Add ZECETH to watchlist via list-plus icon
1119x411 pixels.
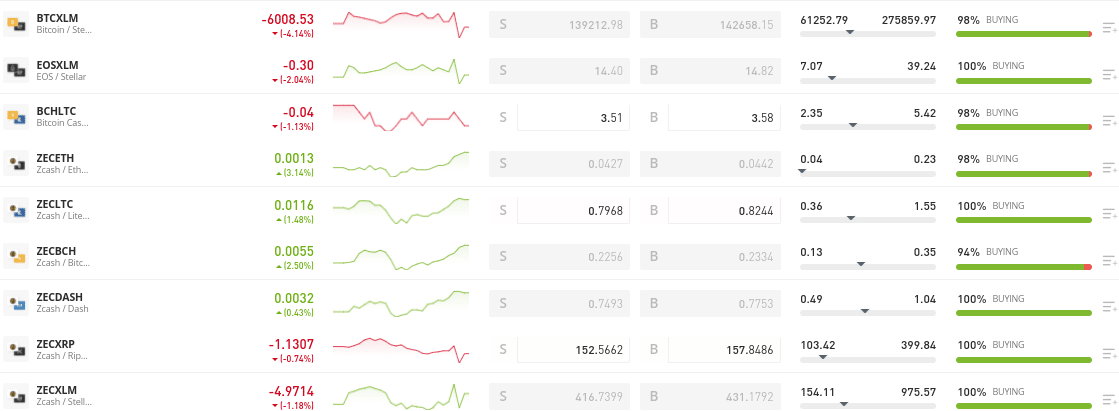[x=1109, y=168]
